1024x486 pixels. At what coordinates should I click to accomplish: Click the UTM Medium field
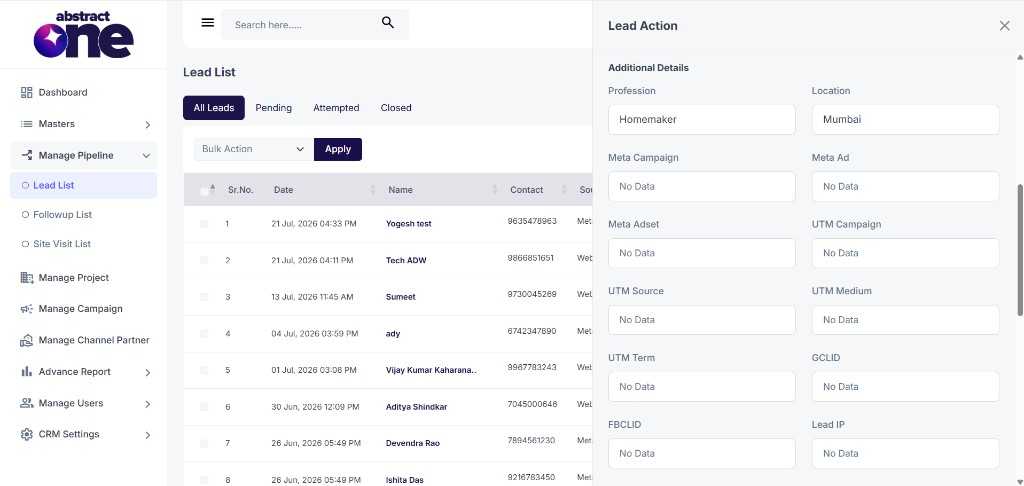click(905, 319)
